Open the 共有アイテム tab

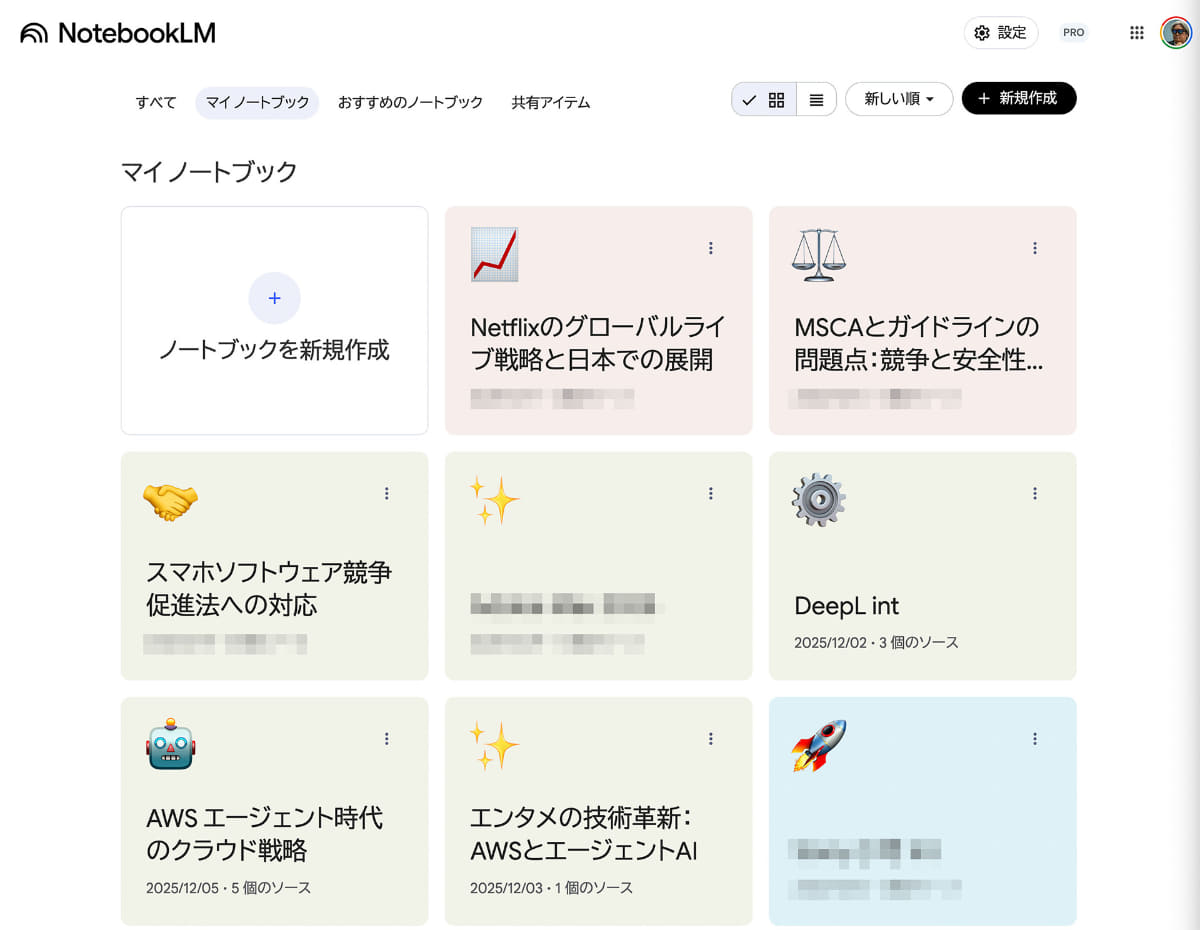pyautogui.click(x=551, y=102)
